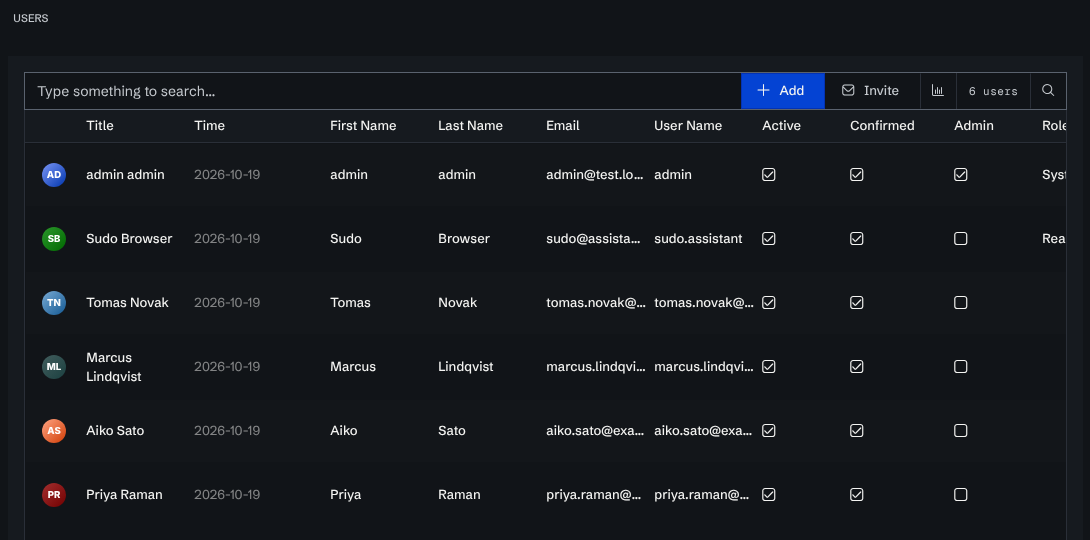Toggle Active checkbox for admin admin
This screenshot has height=540, width=1090.
[769, 174]
